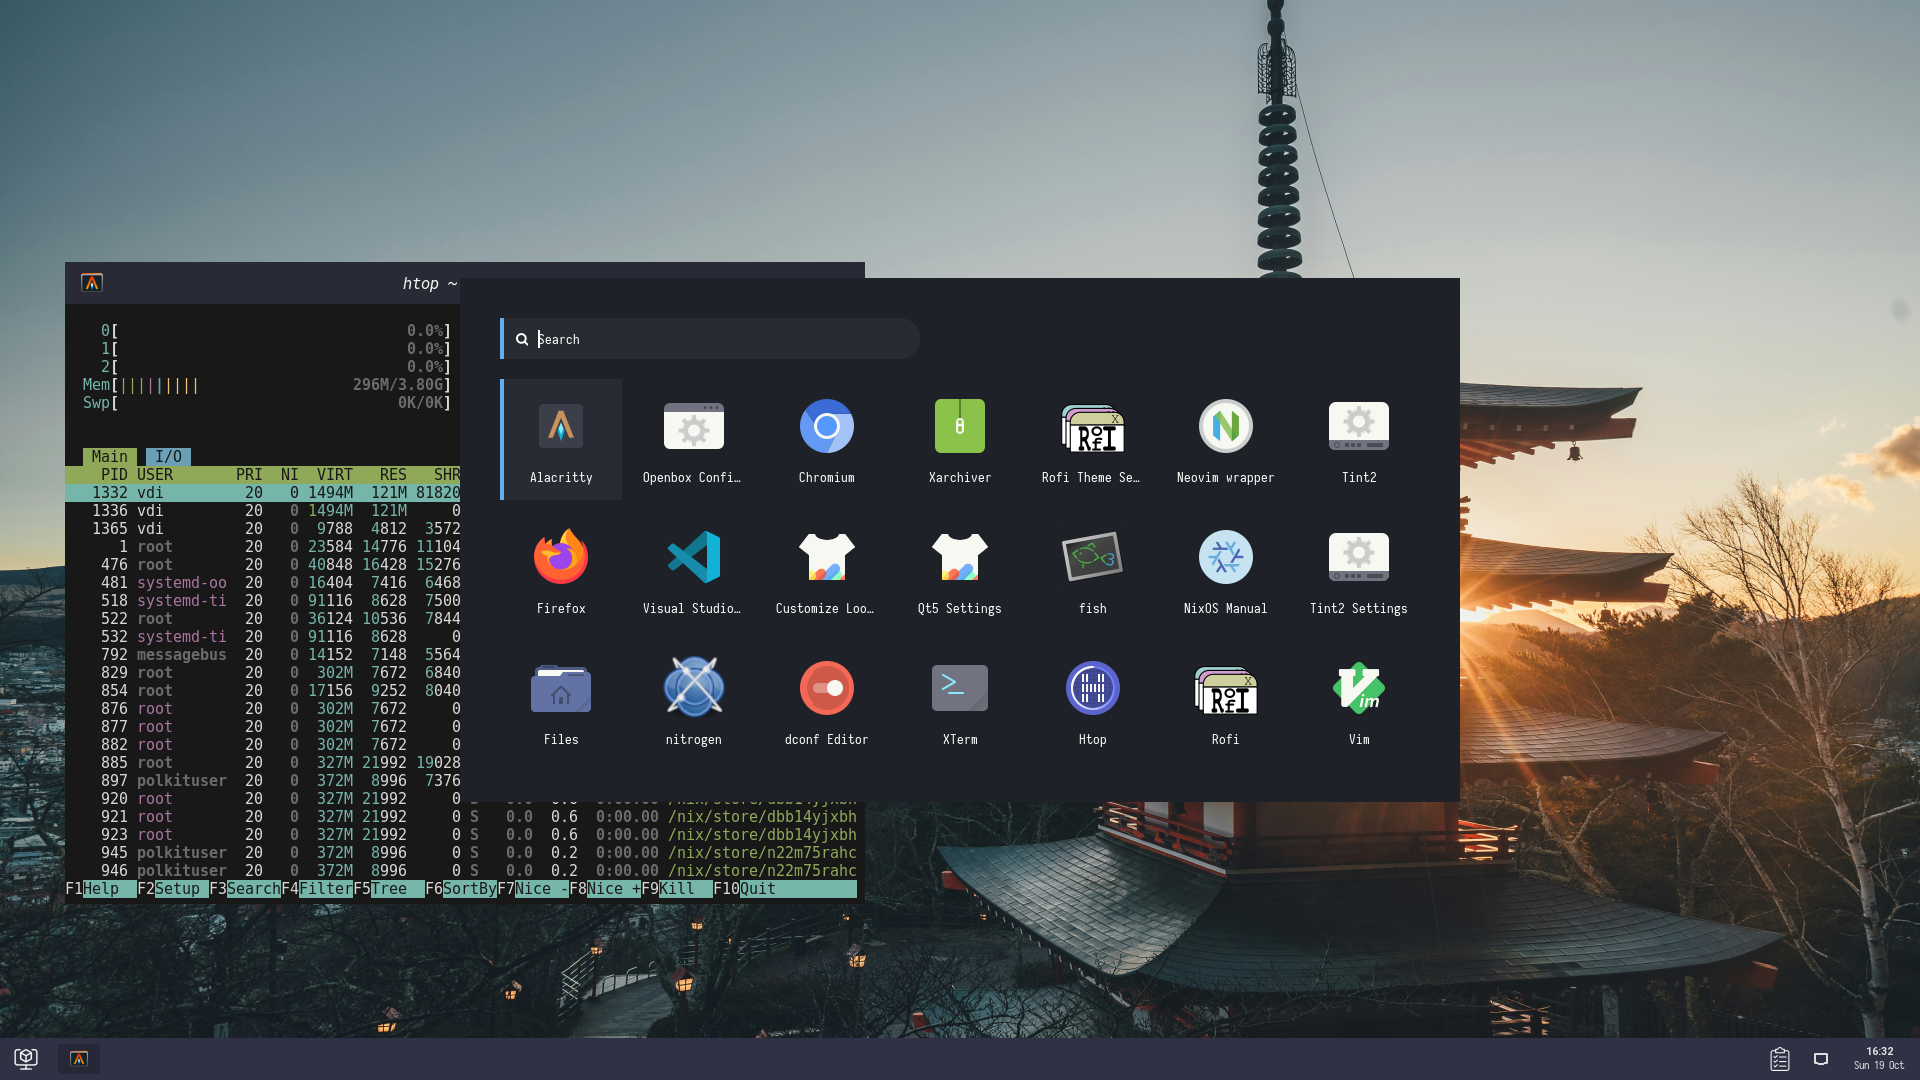Click F6 SortBy in htop footer

tap(461, 889)
